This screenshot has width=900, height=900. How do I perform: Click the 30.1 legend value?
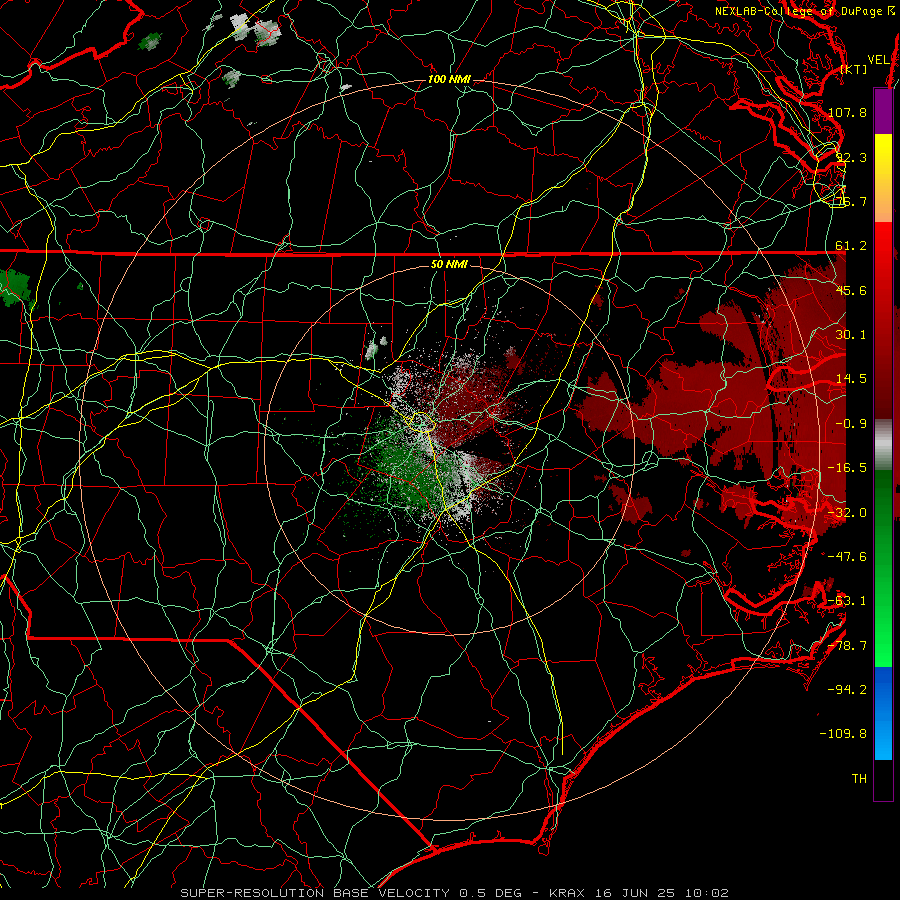[851, 335]
